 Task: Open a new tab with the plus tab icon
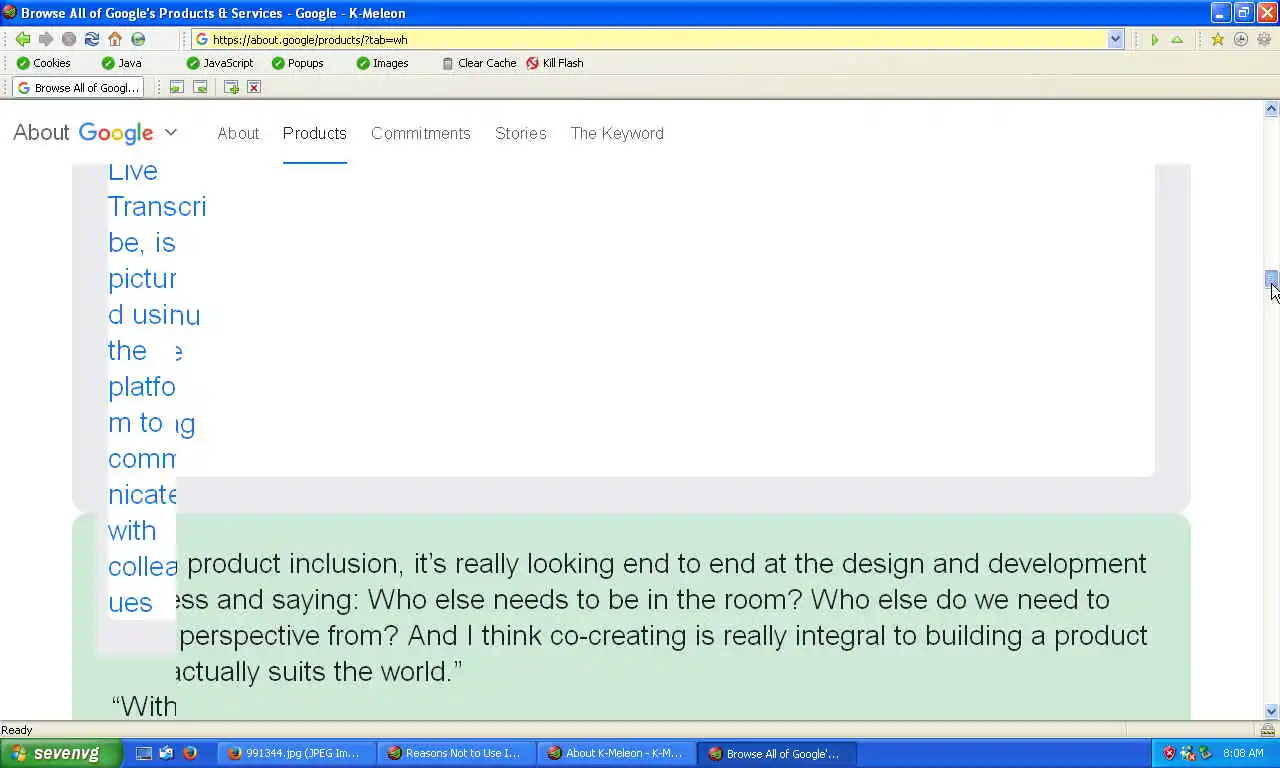click(231, 87)
